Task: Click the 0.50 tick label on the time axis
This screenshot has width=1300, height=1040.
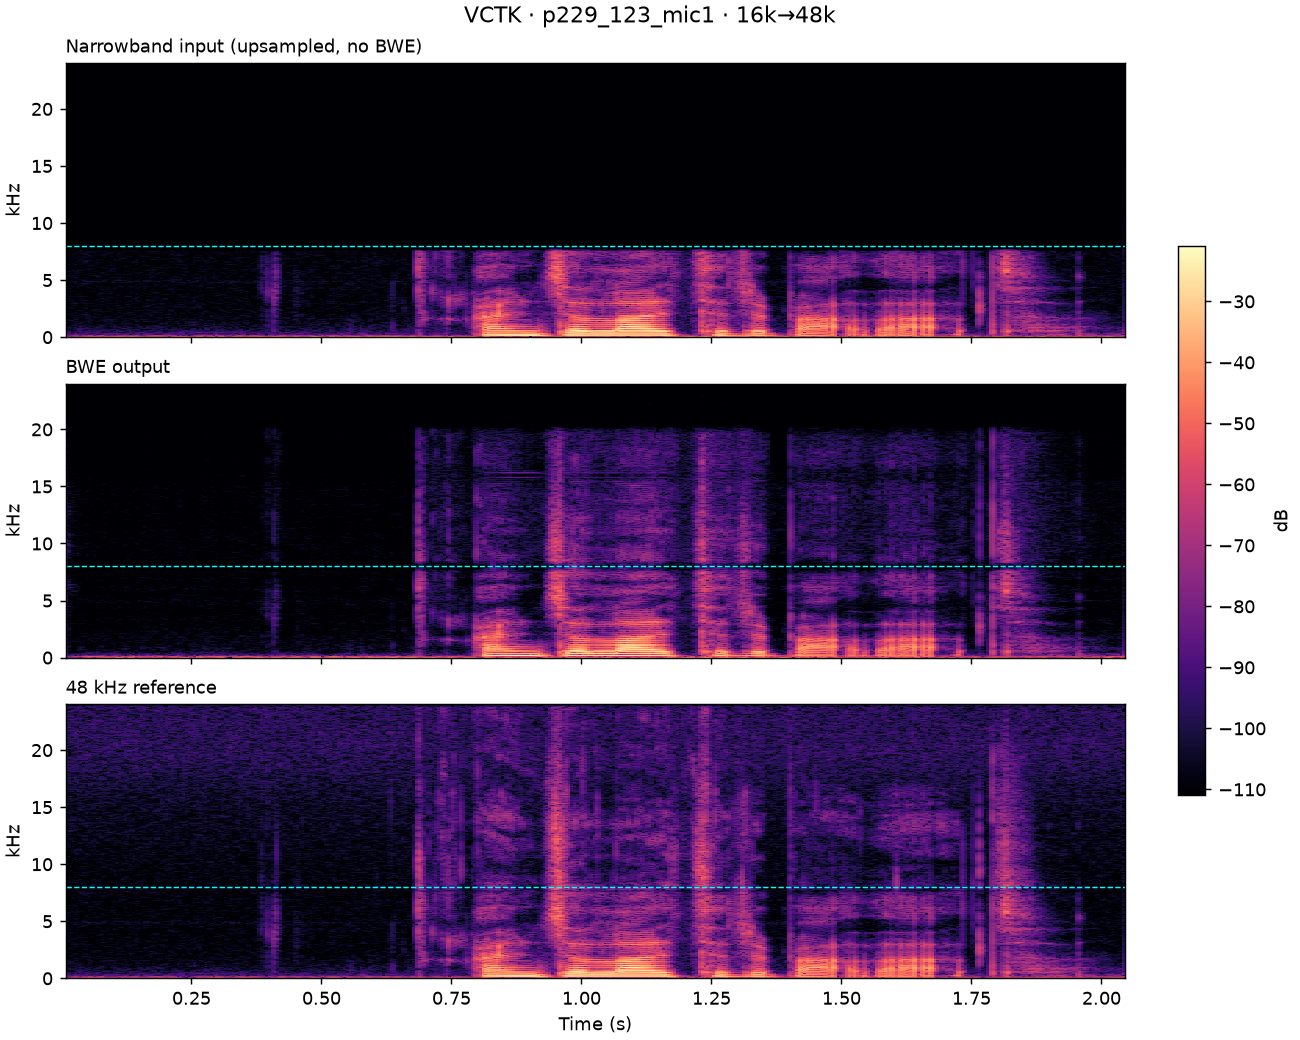Action: click(321, 998)
